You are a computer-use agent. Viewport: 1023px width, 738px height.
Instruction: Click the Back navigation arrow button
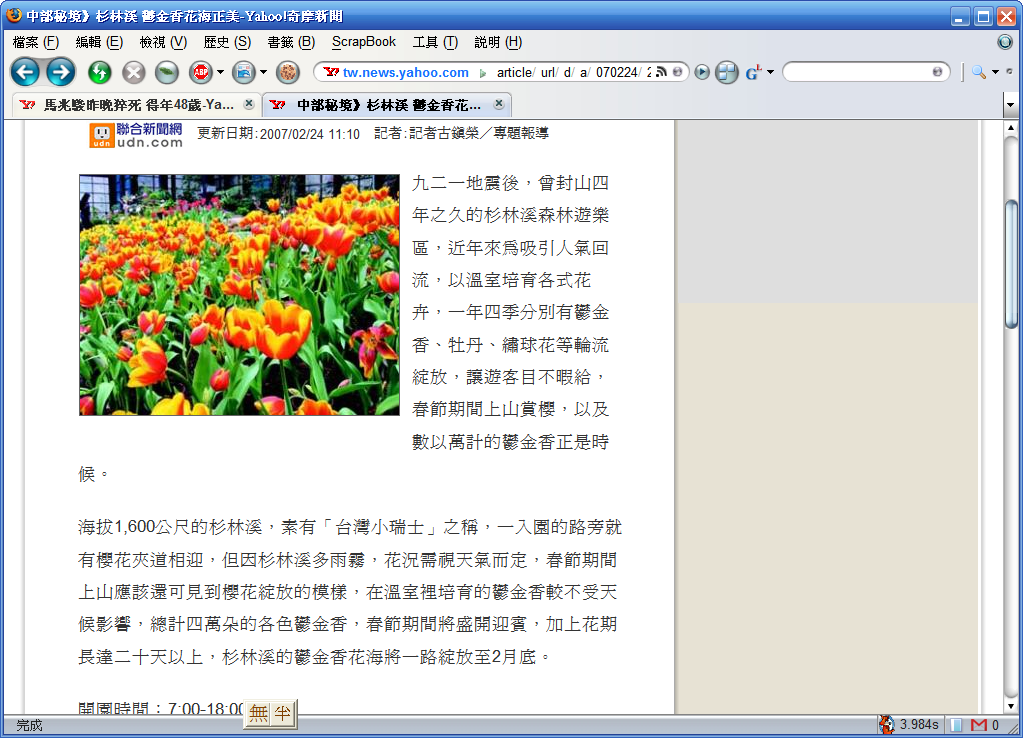point(25,72)
